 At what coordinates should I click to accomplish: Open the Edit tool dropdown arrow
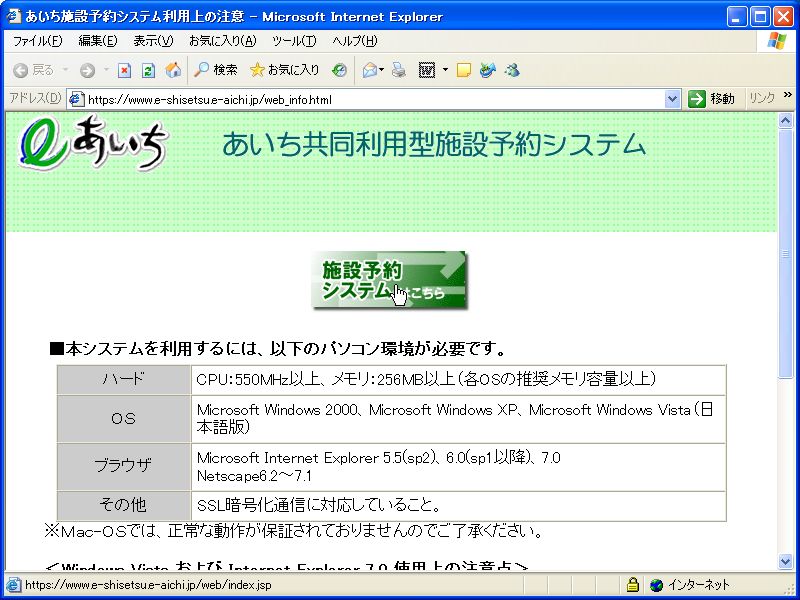(445, 70)
